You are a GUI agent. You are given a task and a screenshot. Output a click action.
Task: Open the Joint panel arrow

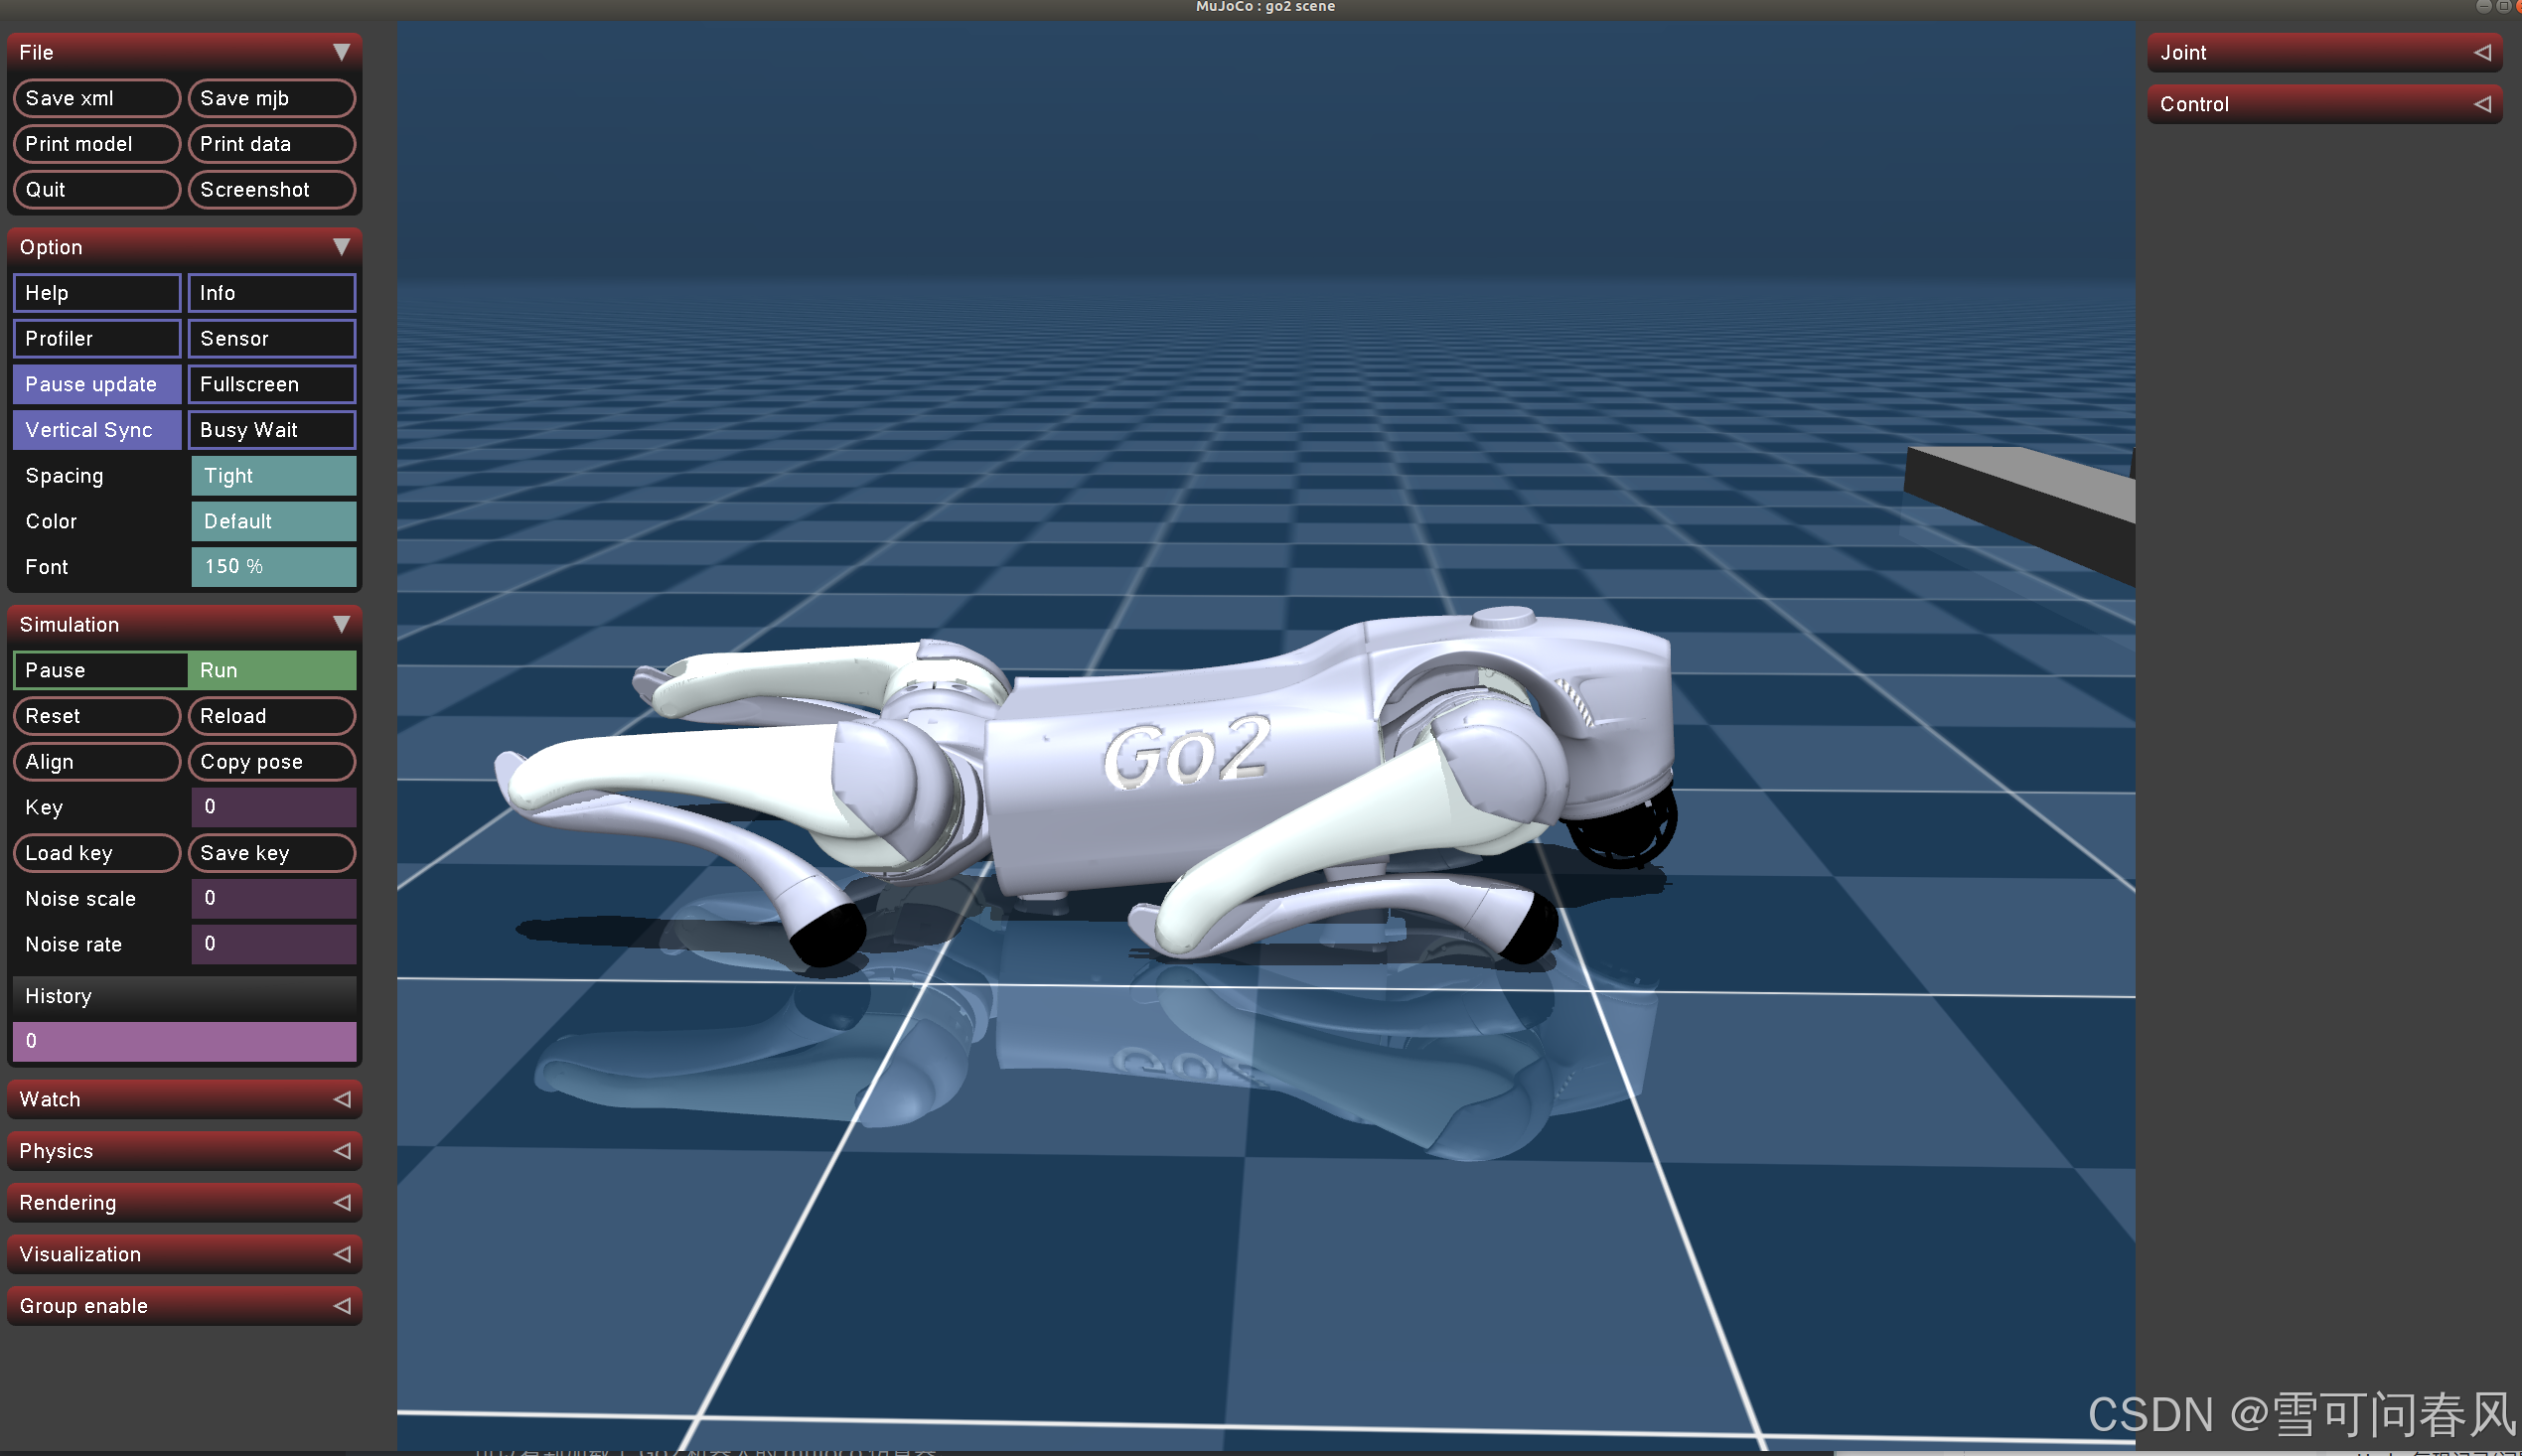point(2482,52)
